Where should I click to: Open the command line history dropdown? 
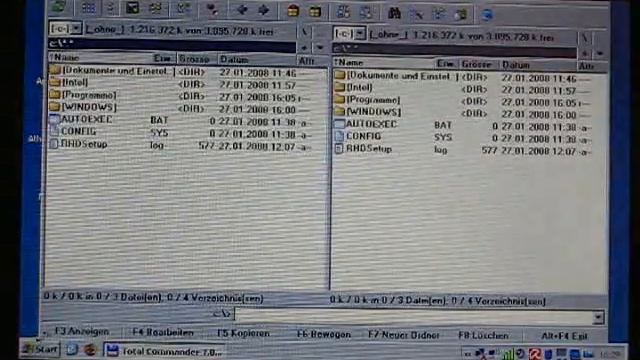click(598, 317)
